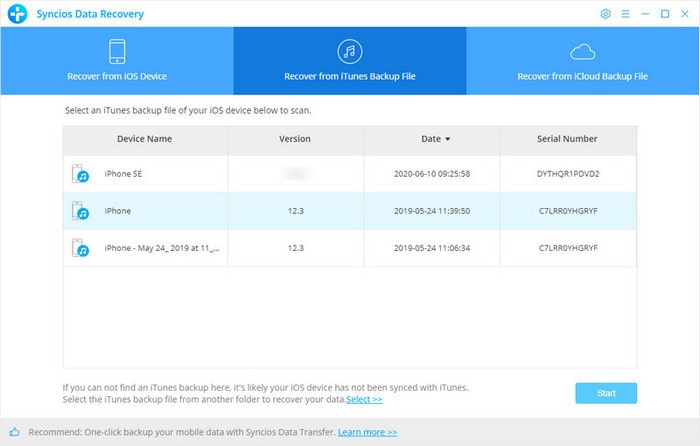Open the hamburger menu icon
Image resolution: width=700 pixels, height=446 pixels.
pos(625,14)
